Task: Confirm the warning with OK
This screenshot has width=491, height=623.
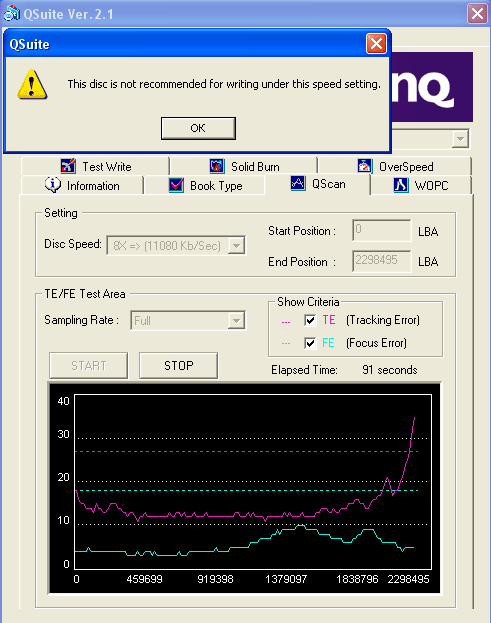Action: pyautogui.click(x=198, y=128)
